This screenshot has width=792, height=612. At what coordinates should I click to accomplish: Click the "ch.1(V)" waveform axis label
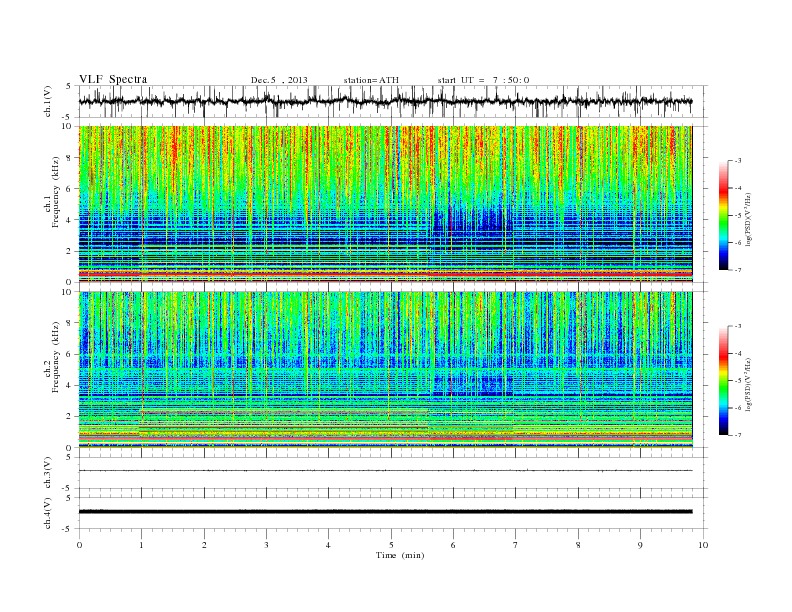(x=48, y=101)
